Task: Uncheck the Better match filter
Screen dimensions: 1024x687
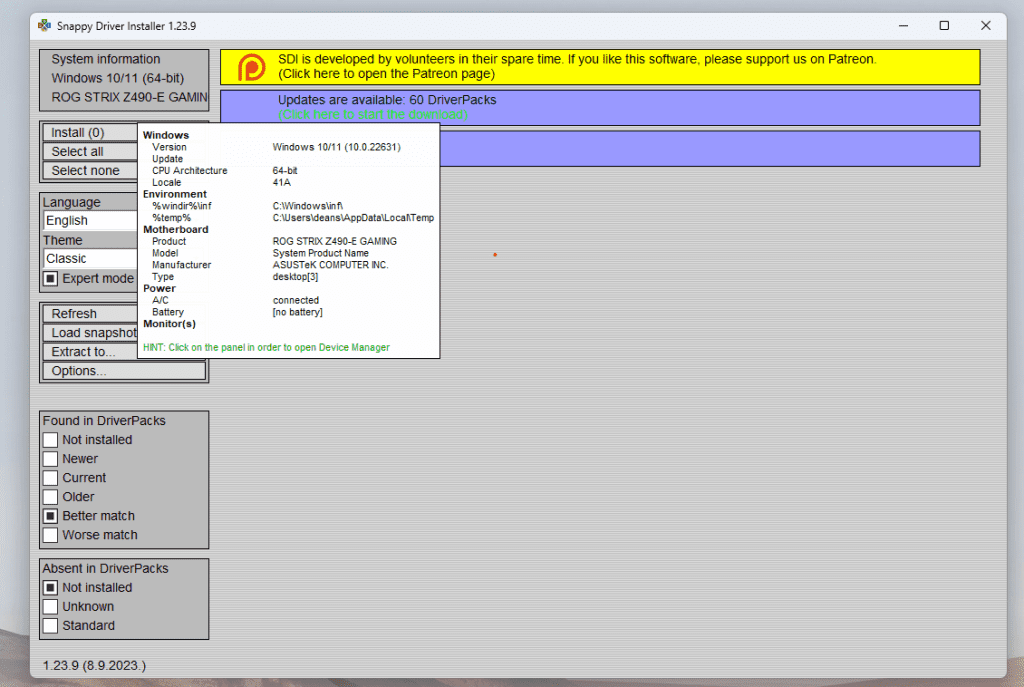Action: click(50, 516)
